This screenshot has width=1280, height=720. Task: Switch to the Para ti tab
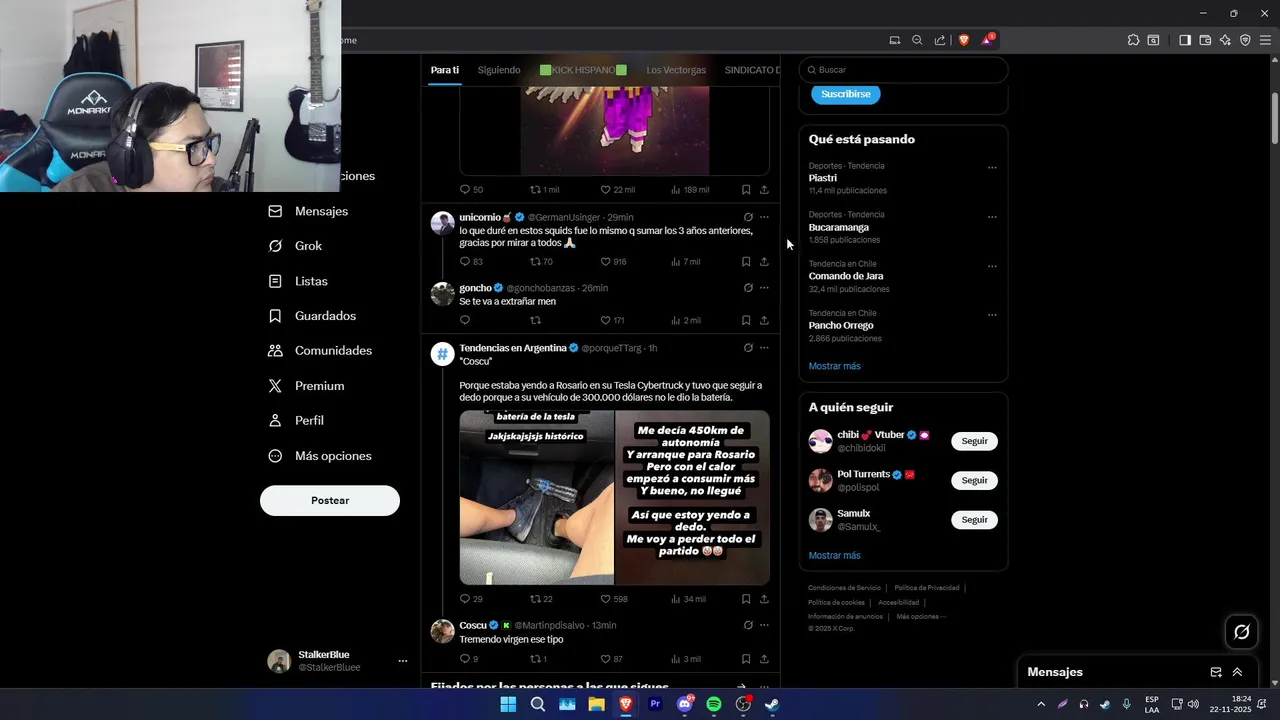pos(445,70)
